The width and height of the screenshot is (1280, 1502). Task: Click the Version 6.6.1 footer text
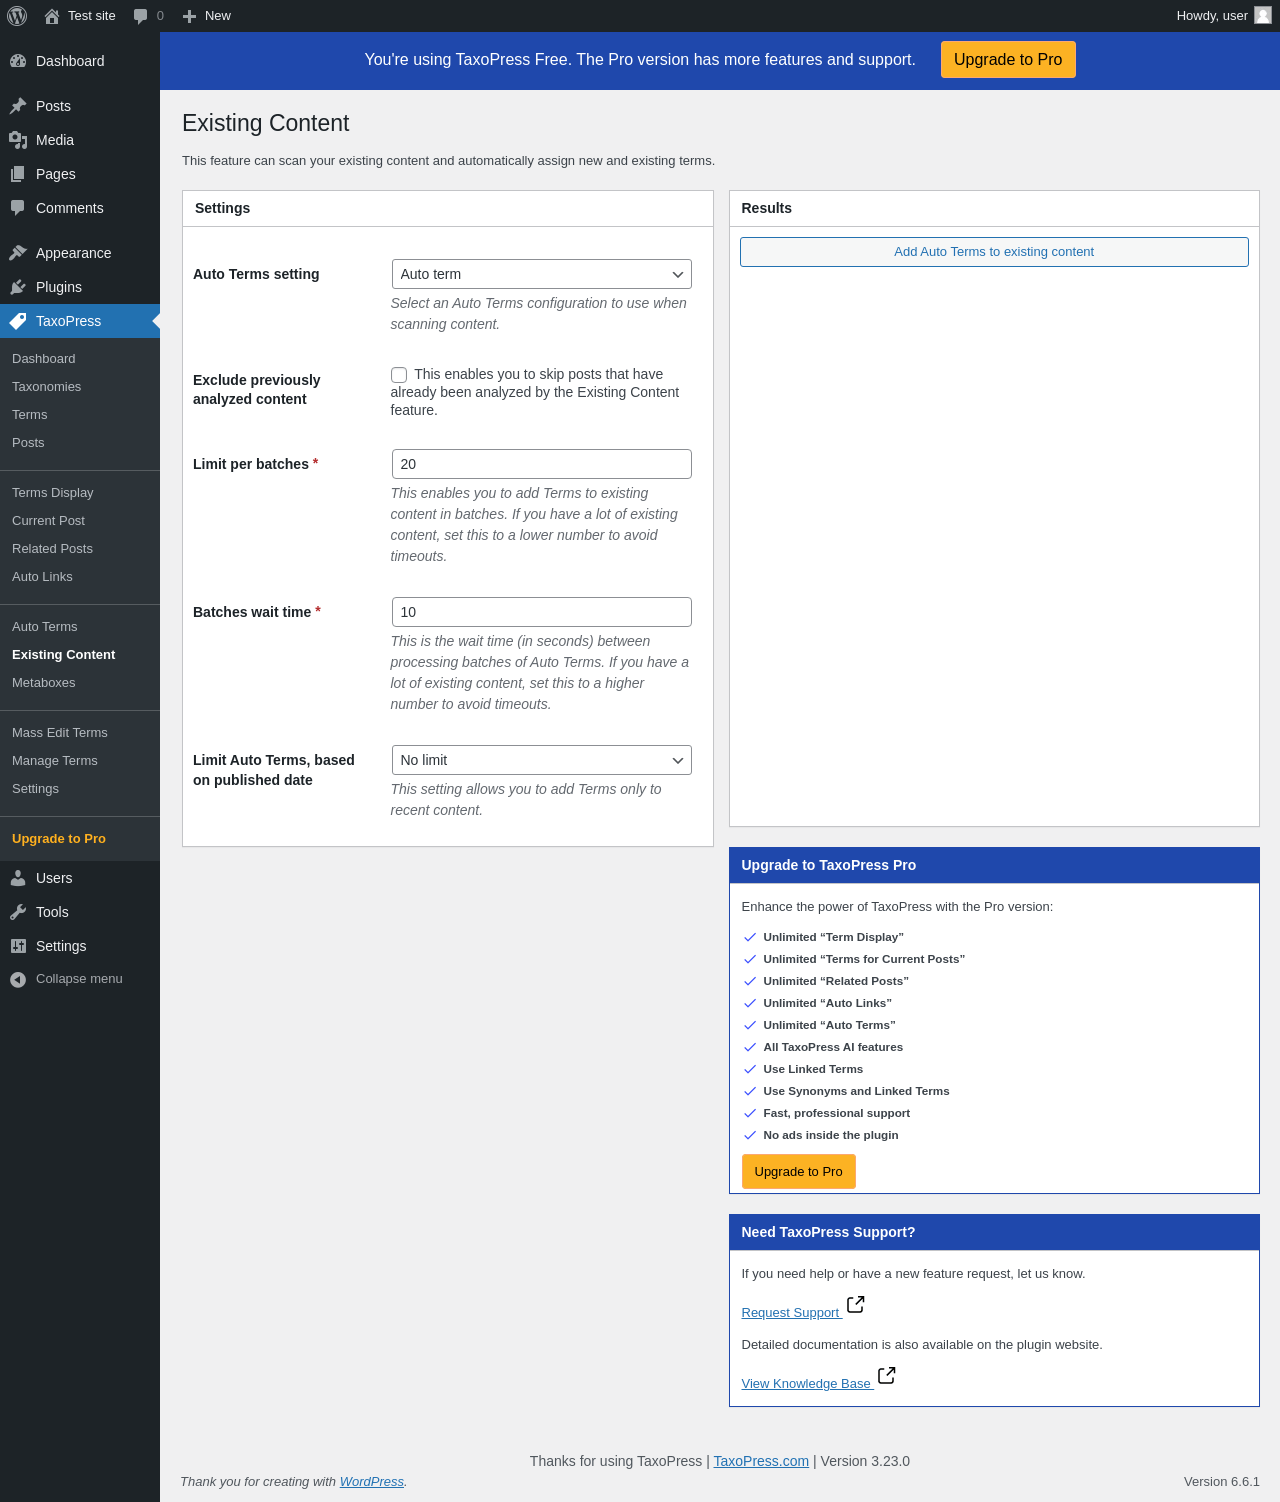point(1222,1482)
